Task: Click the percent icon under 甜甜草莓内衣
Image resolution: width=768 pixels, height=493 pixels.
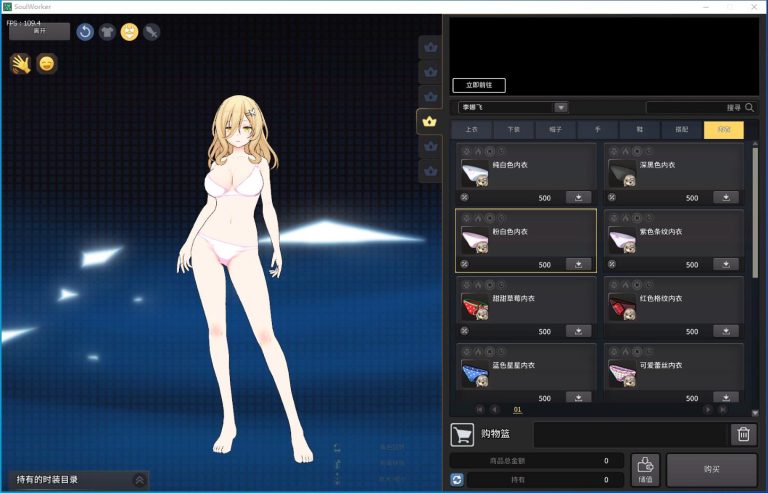Action: pyautogui.click(x=464, y=331)
